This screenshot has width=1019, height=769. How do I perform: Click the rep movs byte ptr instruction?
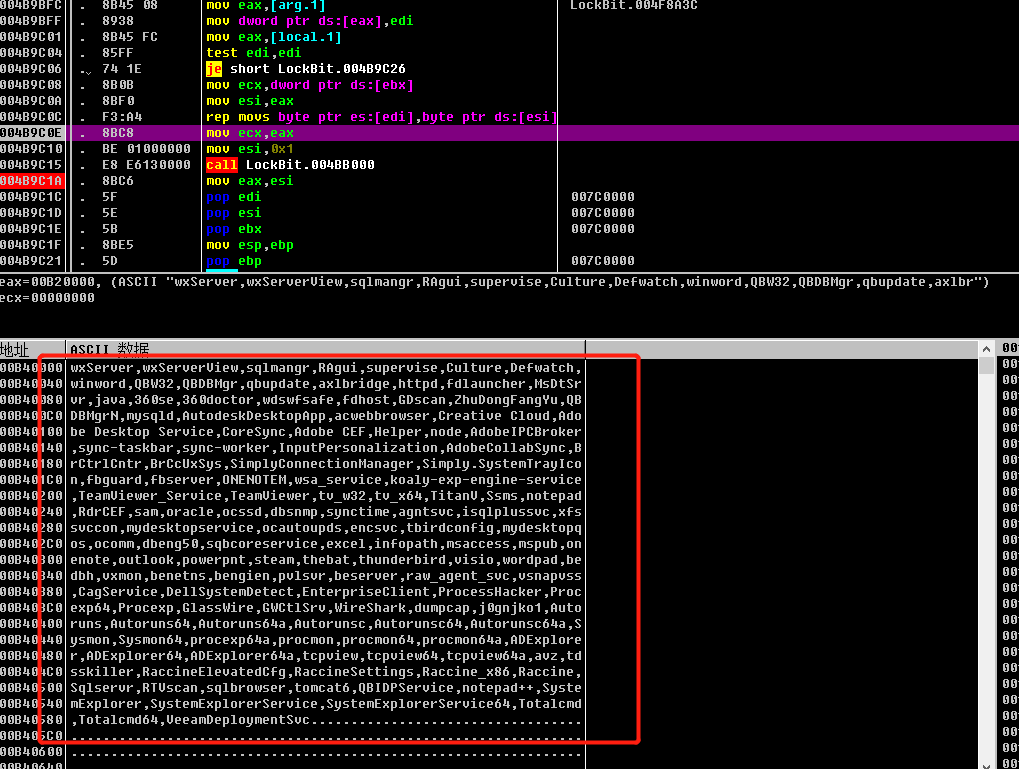click(381, 117)
